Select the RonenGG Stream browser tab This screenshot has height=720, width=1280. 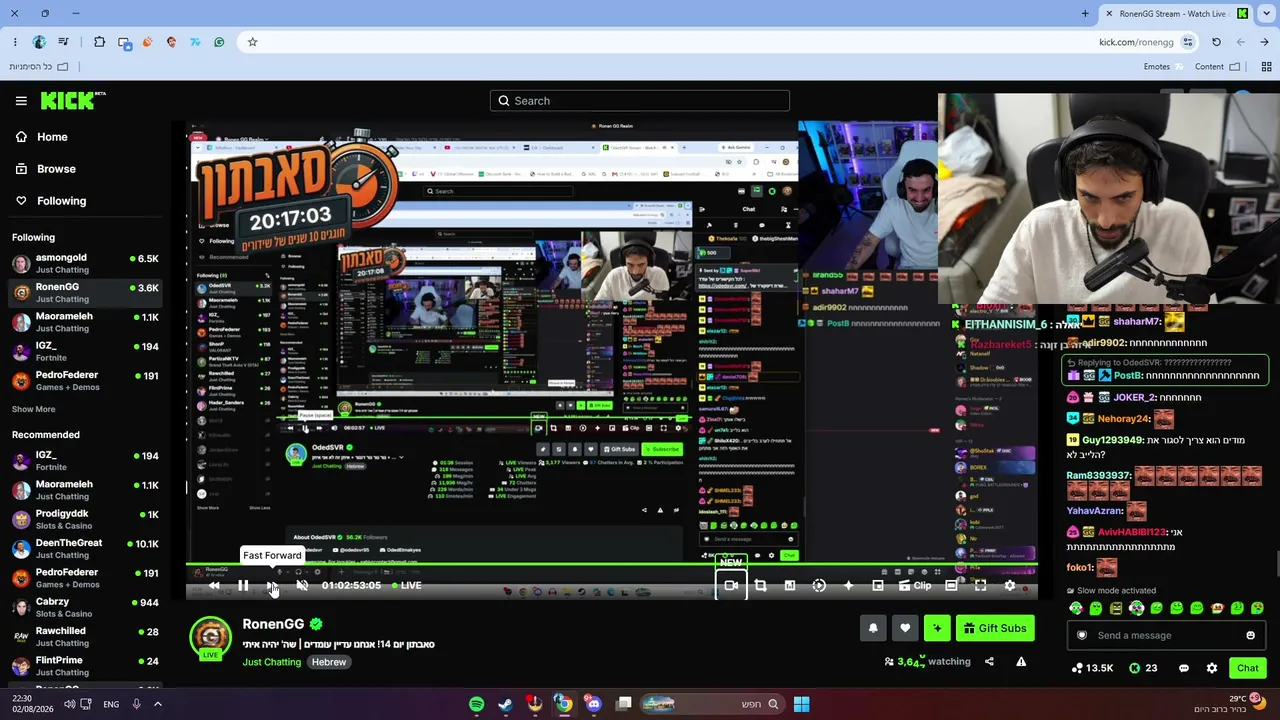(1176, 14)
